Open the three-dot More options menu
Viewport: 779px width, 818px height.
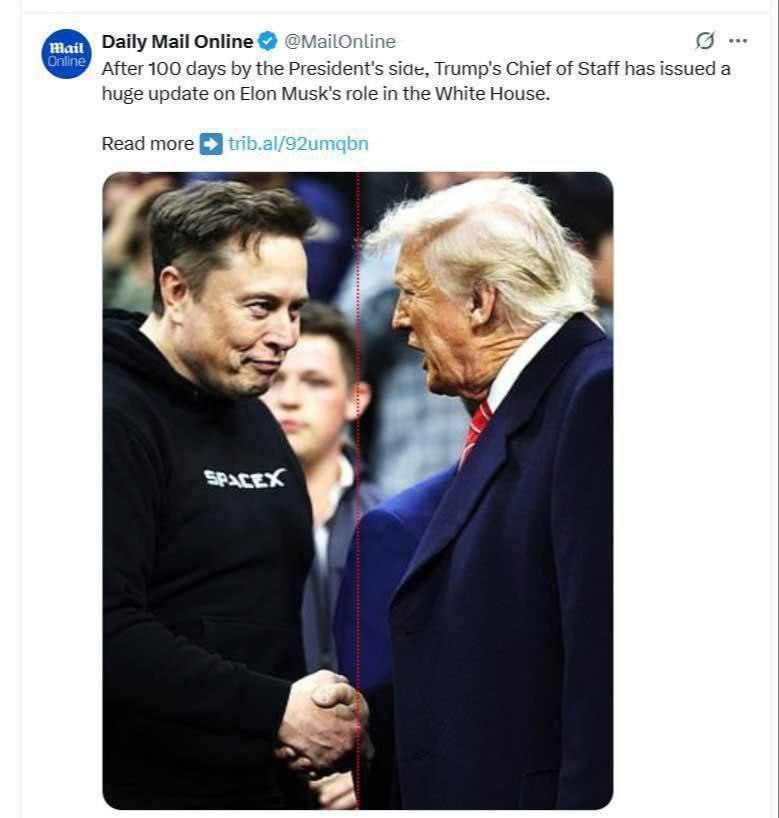coord(738,40)
